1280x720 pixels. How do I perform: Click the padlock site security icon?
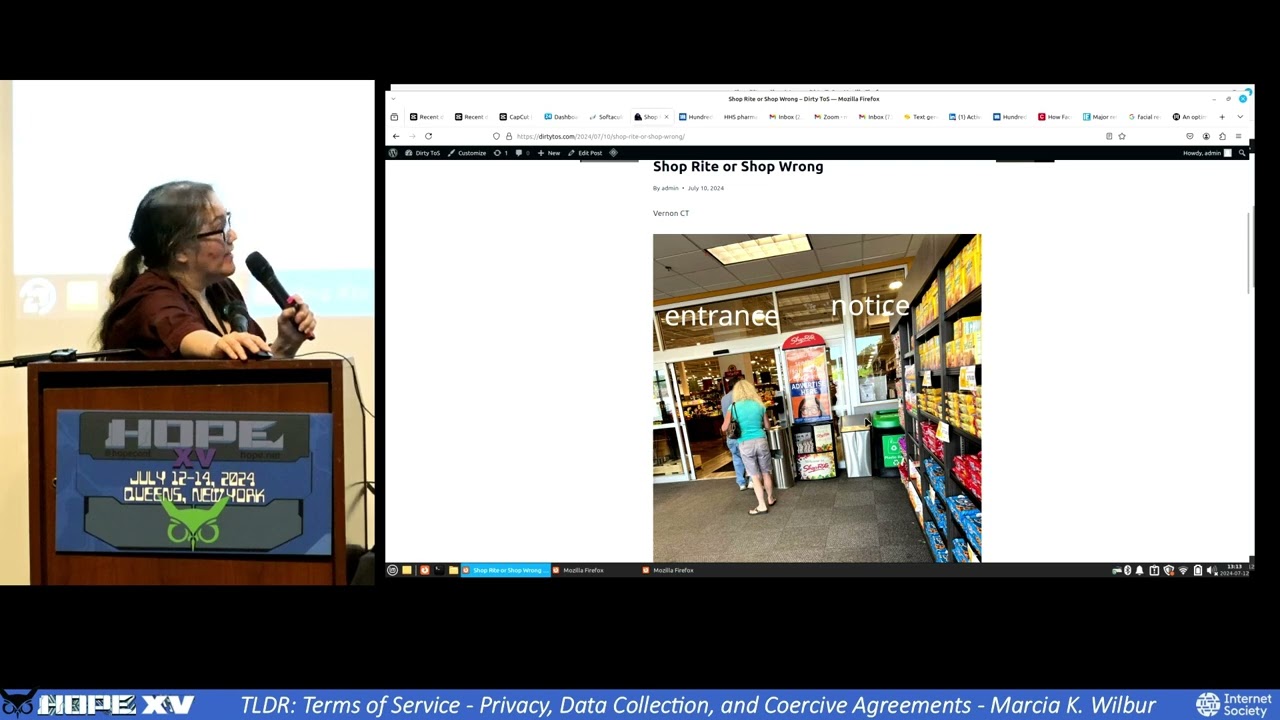[x=508, y=136]
